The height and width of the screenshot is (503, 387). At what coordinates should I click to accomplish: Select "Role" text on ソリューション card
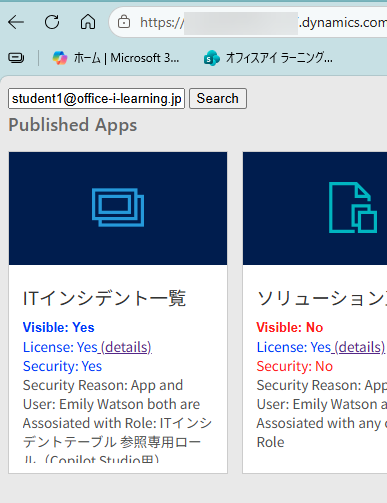[x=270, y=442]
